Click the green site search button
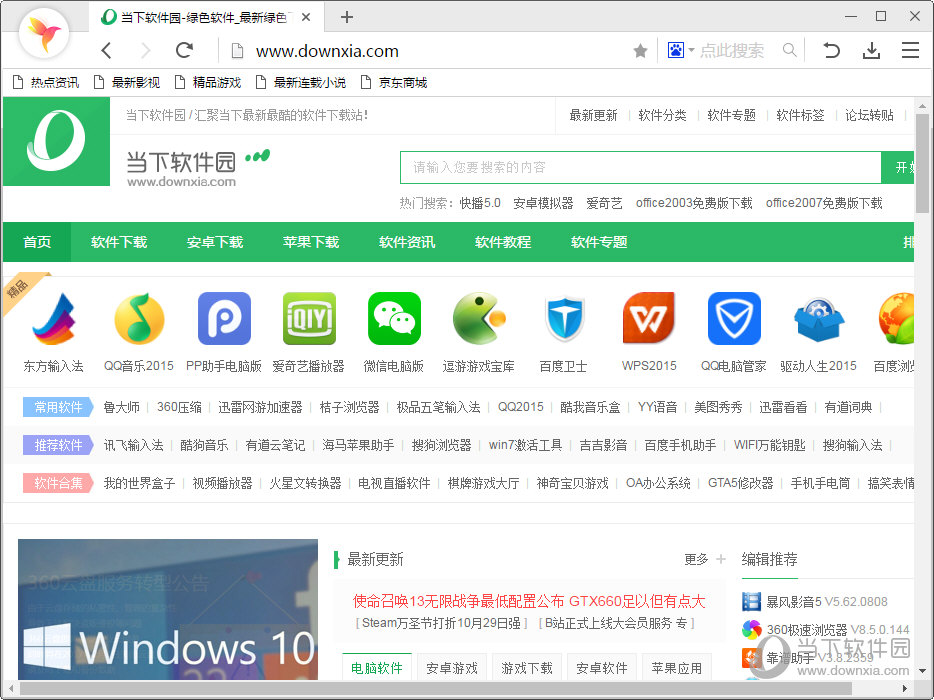Image resolution: width=934 pixels, height=700 pixels. [898, 167]
